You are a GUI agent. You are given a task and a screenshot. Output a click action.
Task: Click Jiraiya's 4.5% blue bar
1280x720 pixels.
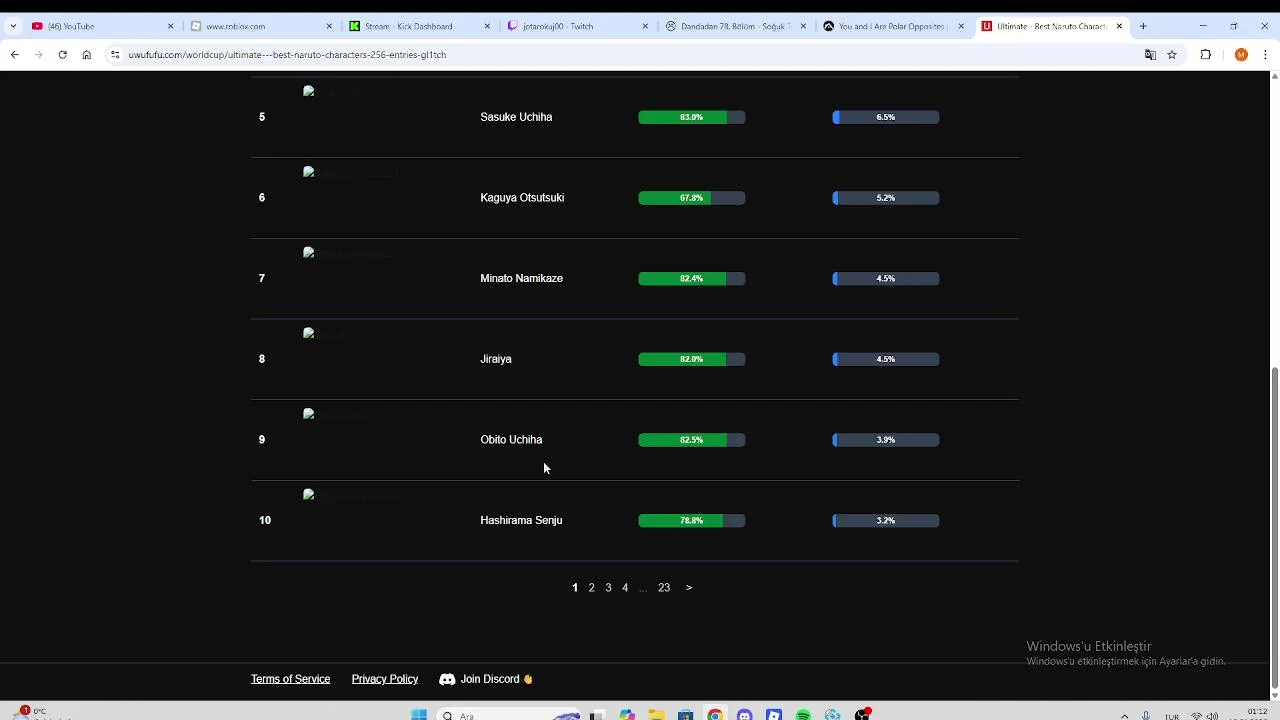886,359
